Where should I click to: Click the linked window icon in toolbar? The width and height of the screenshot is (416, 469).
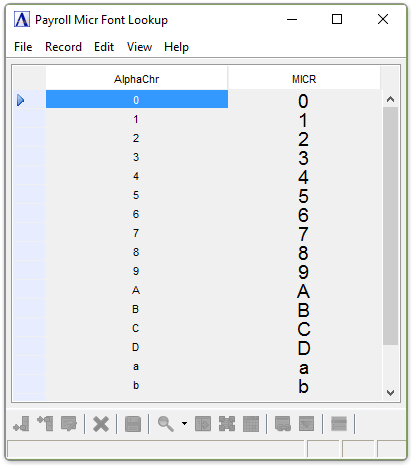(283, 424)
